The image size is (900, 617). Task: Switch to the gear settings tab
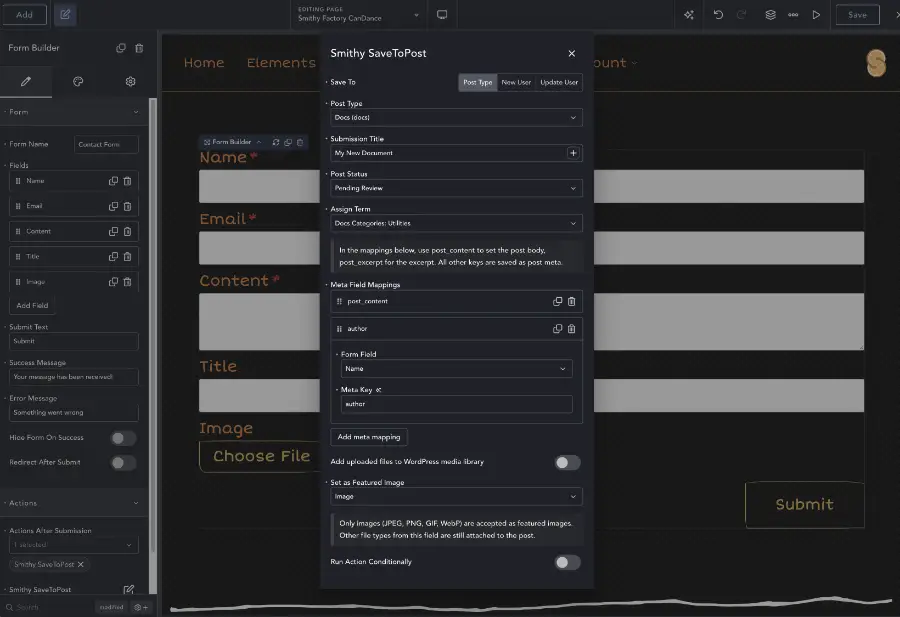tap(130, 82)
